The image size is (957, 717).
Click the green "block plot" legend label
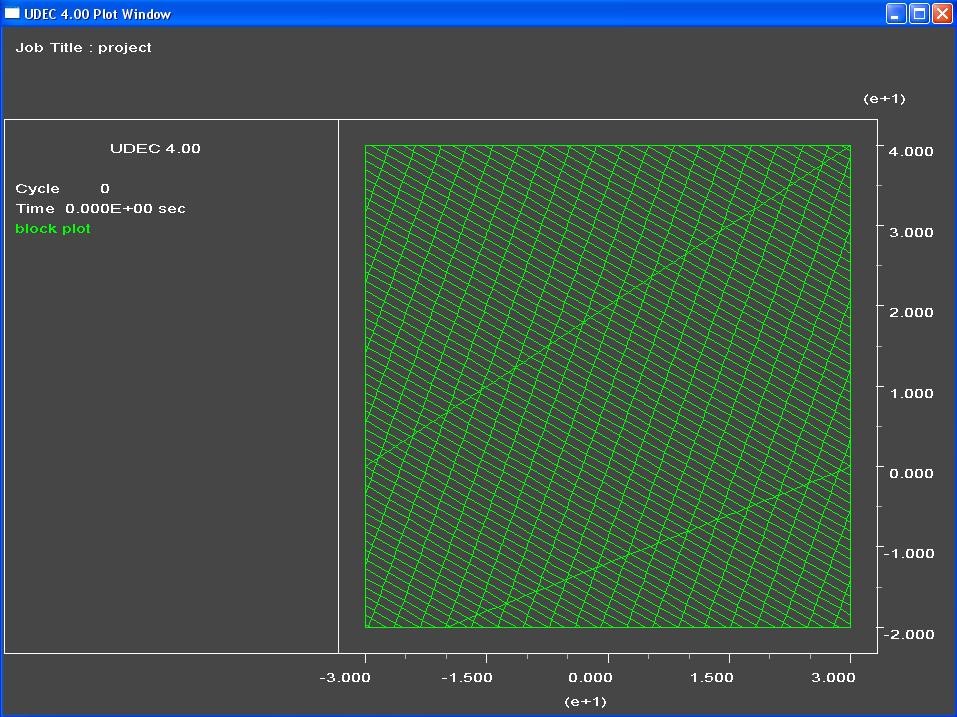click(53, 229)
